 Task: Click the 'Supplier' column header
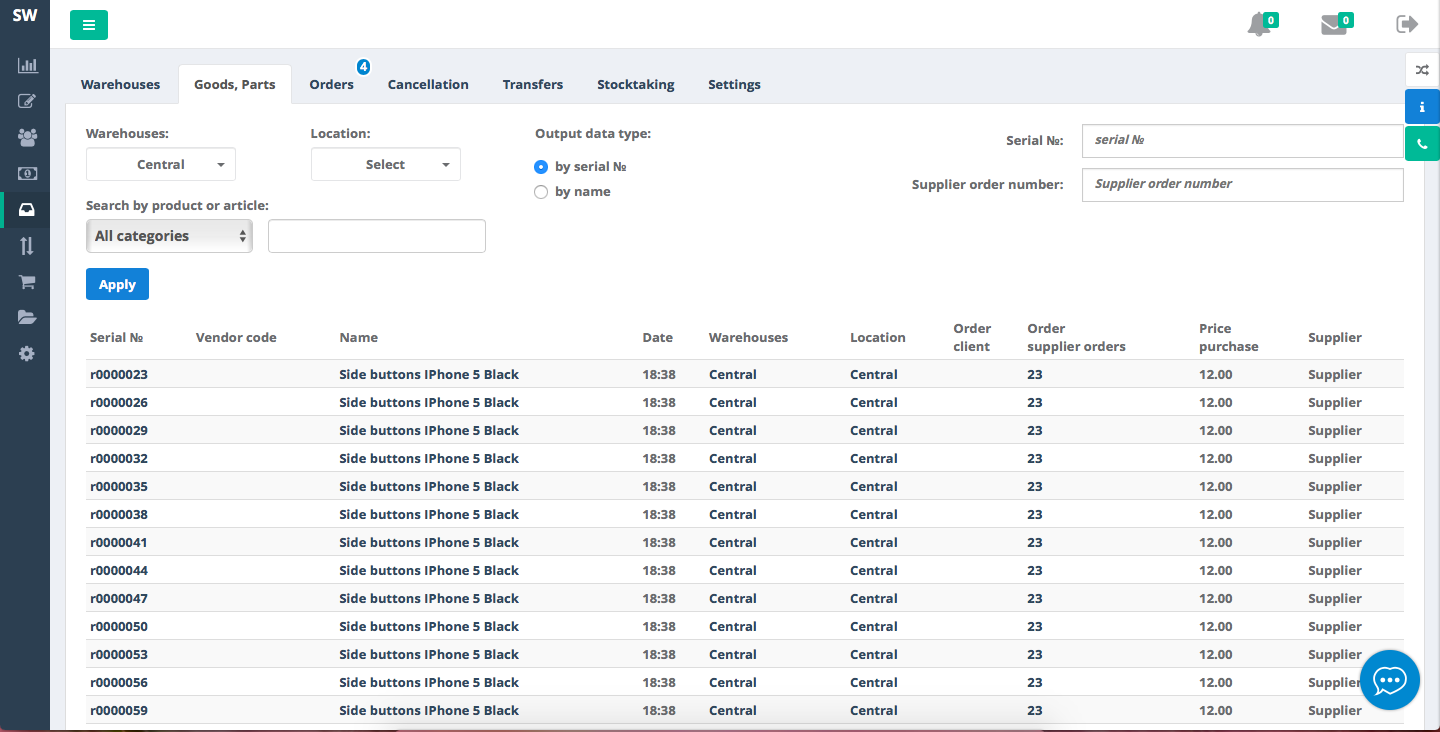click(1335, 338)
